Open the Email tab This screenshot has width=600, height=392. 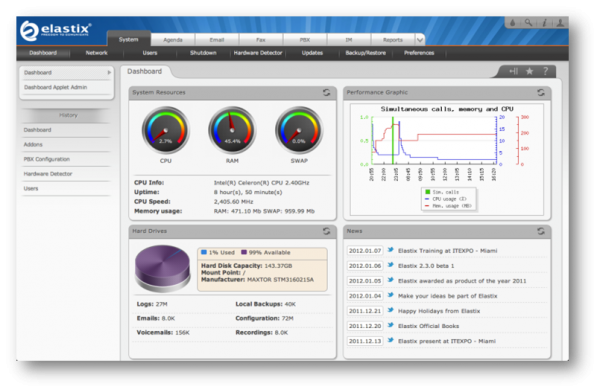pos(217,40)
